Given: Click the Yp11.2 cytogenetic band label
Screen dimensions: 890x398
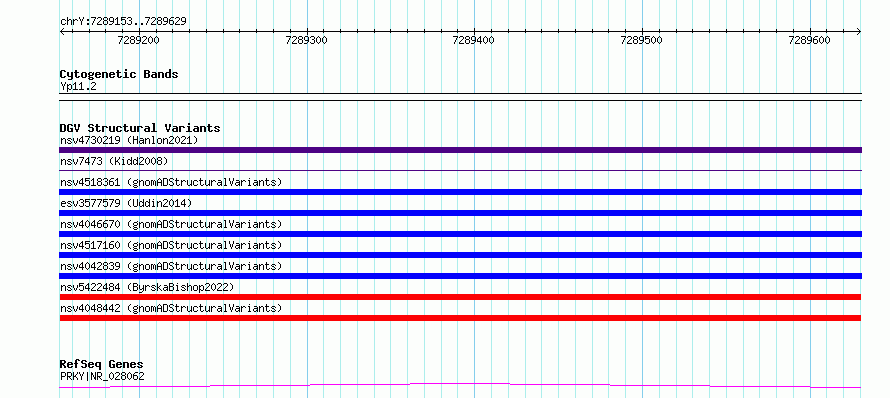Looking at the screenshot, I should pyautogui.click(x=78, y=86).
